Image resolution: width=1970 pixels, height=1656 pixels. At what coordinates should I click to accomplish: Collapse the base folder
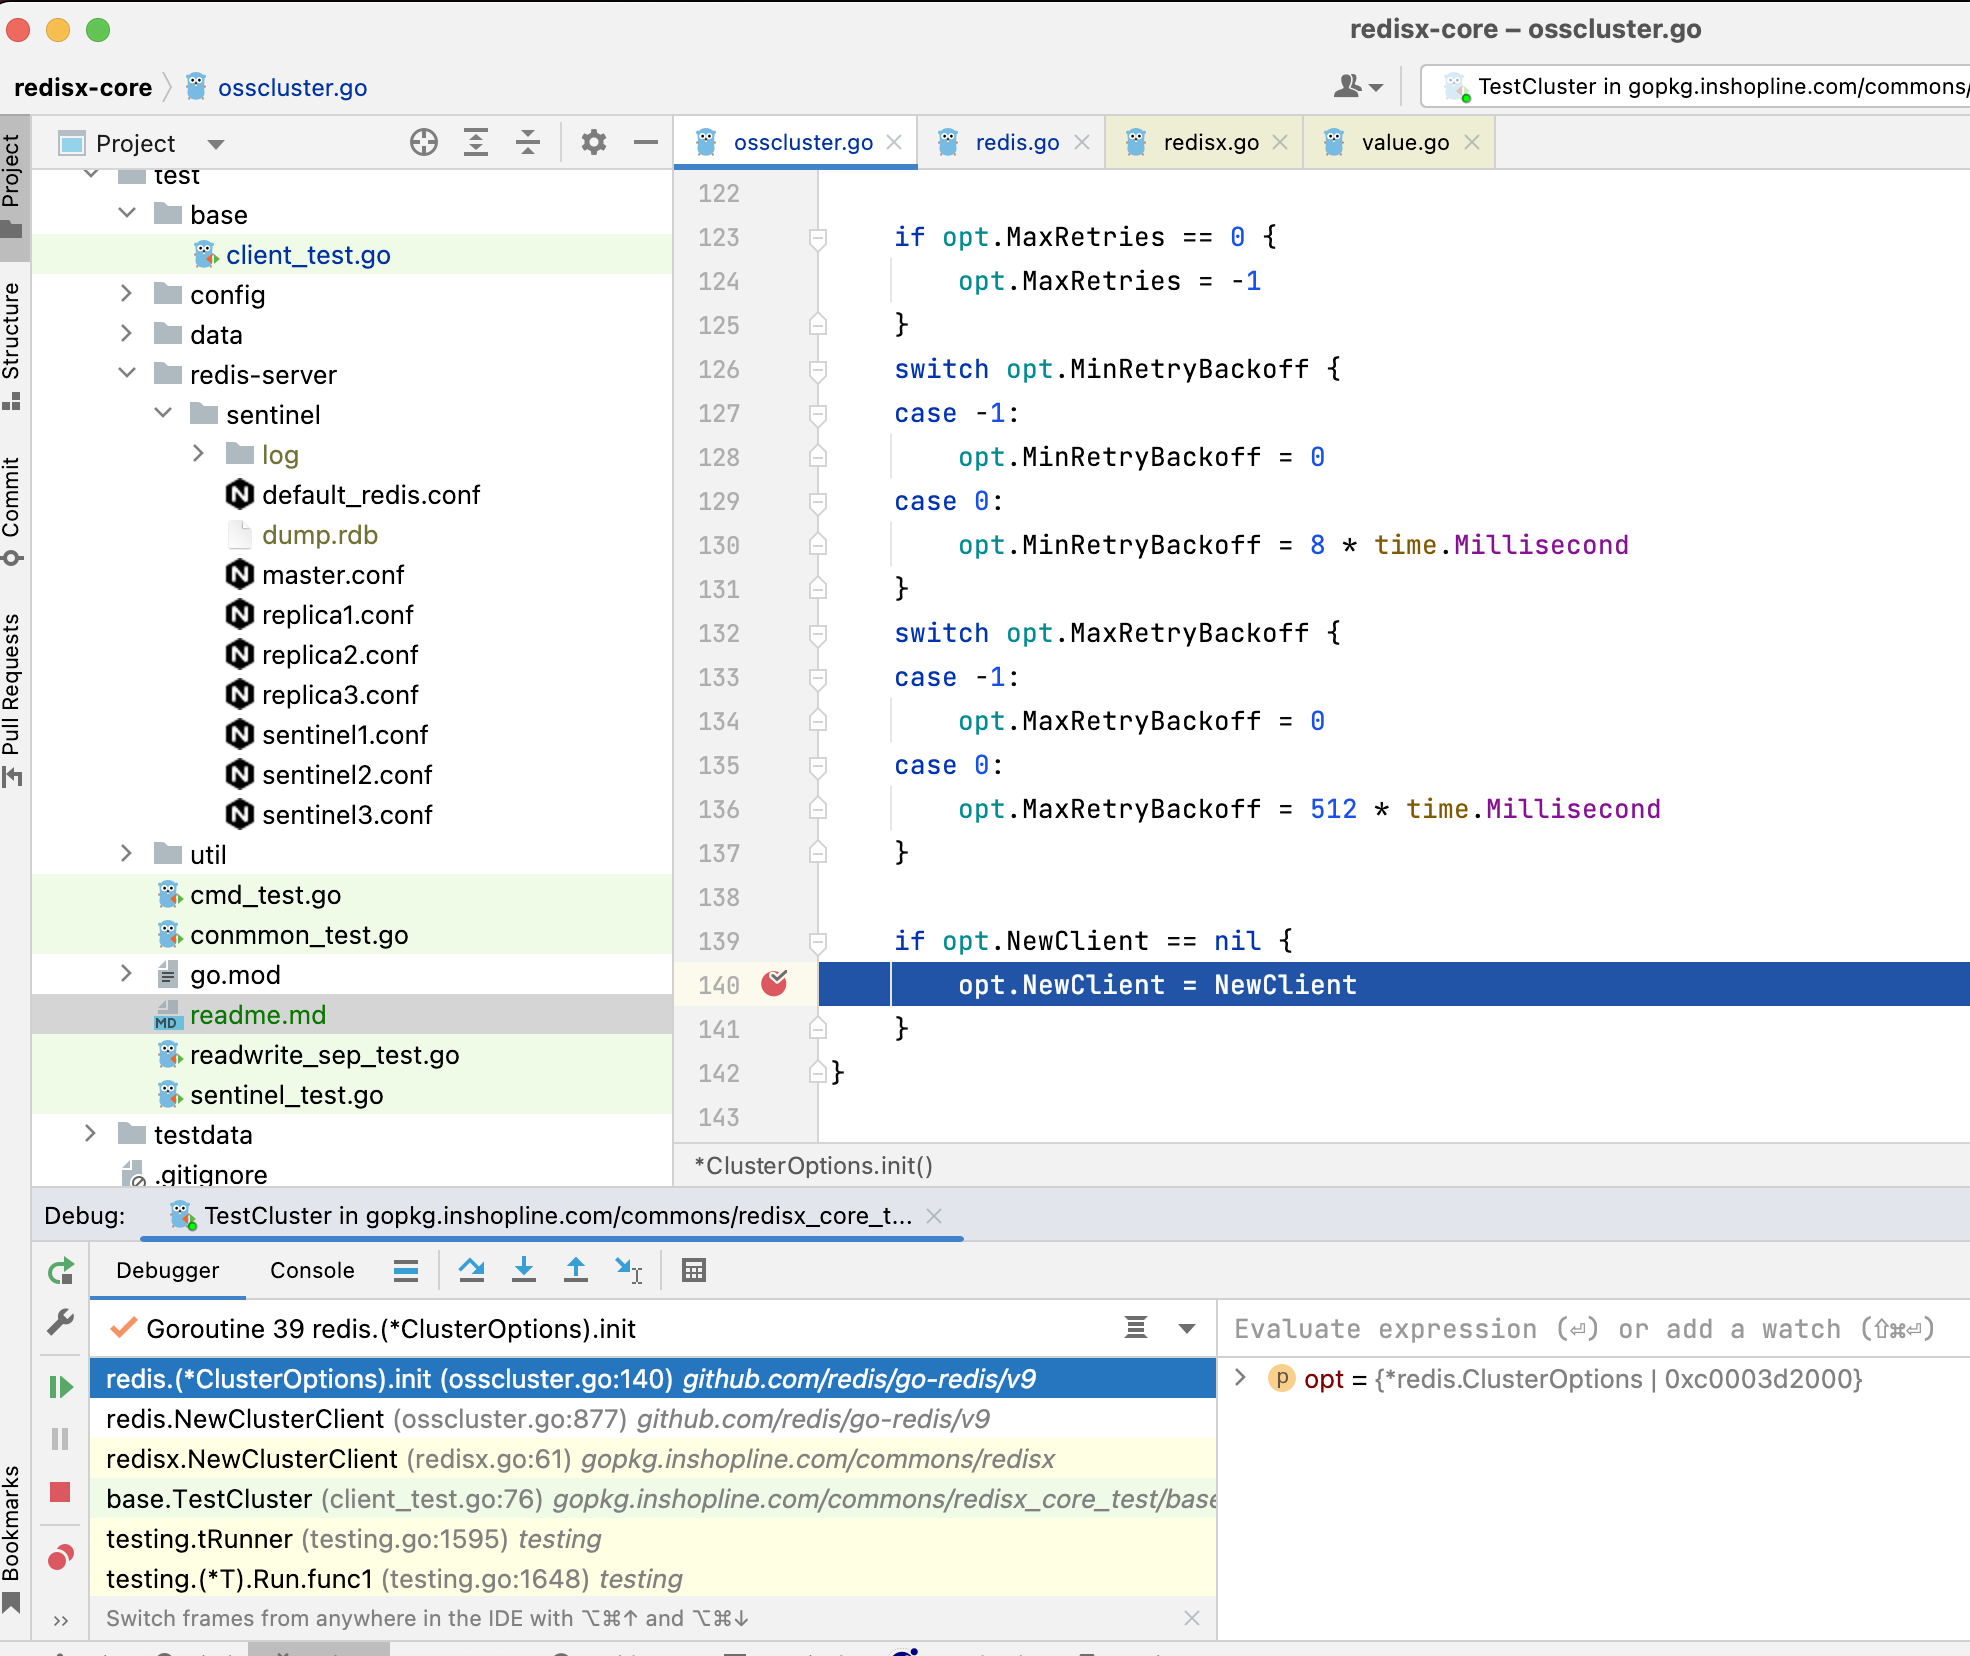(x=127, y=213)
